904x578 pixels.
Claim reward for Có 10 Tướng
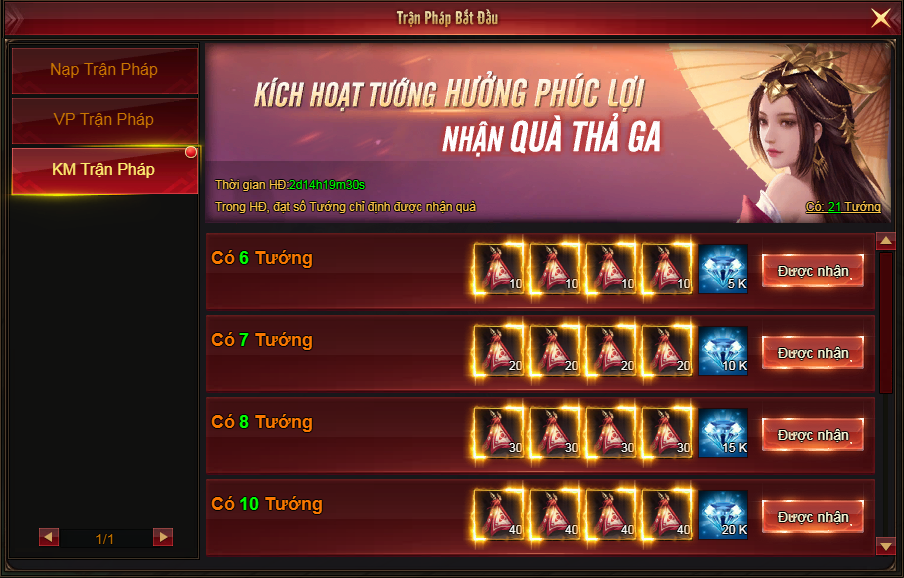click(813, 516)
